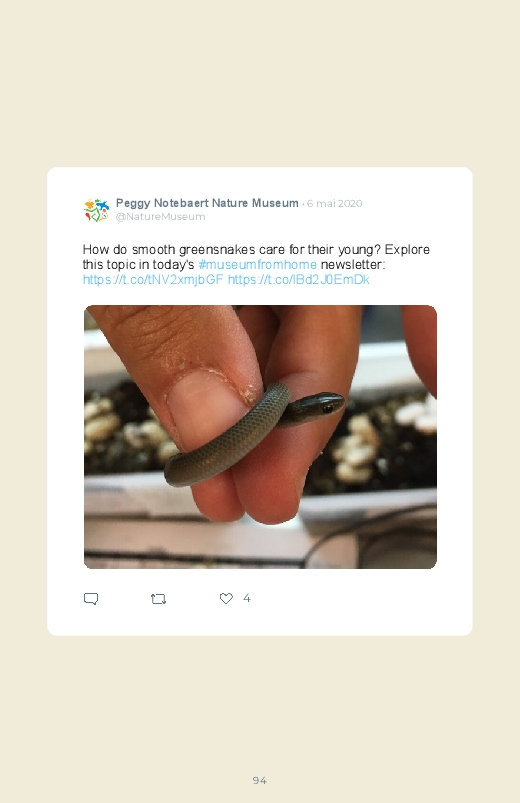
Task: Open the Nature Museum colorful avatar logo
Action: point(96,210)
